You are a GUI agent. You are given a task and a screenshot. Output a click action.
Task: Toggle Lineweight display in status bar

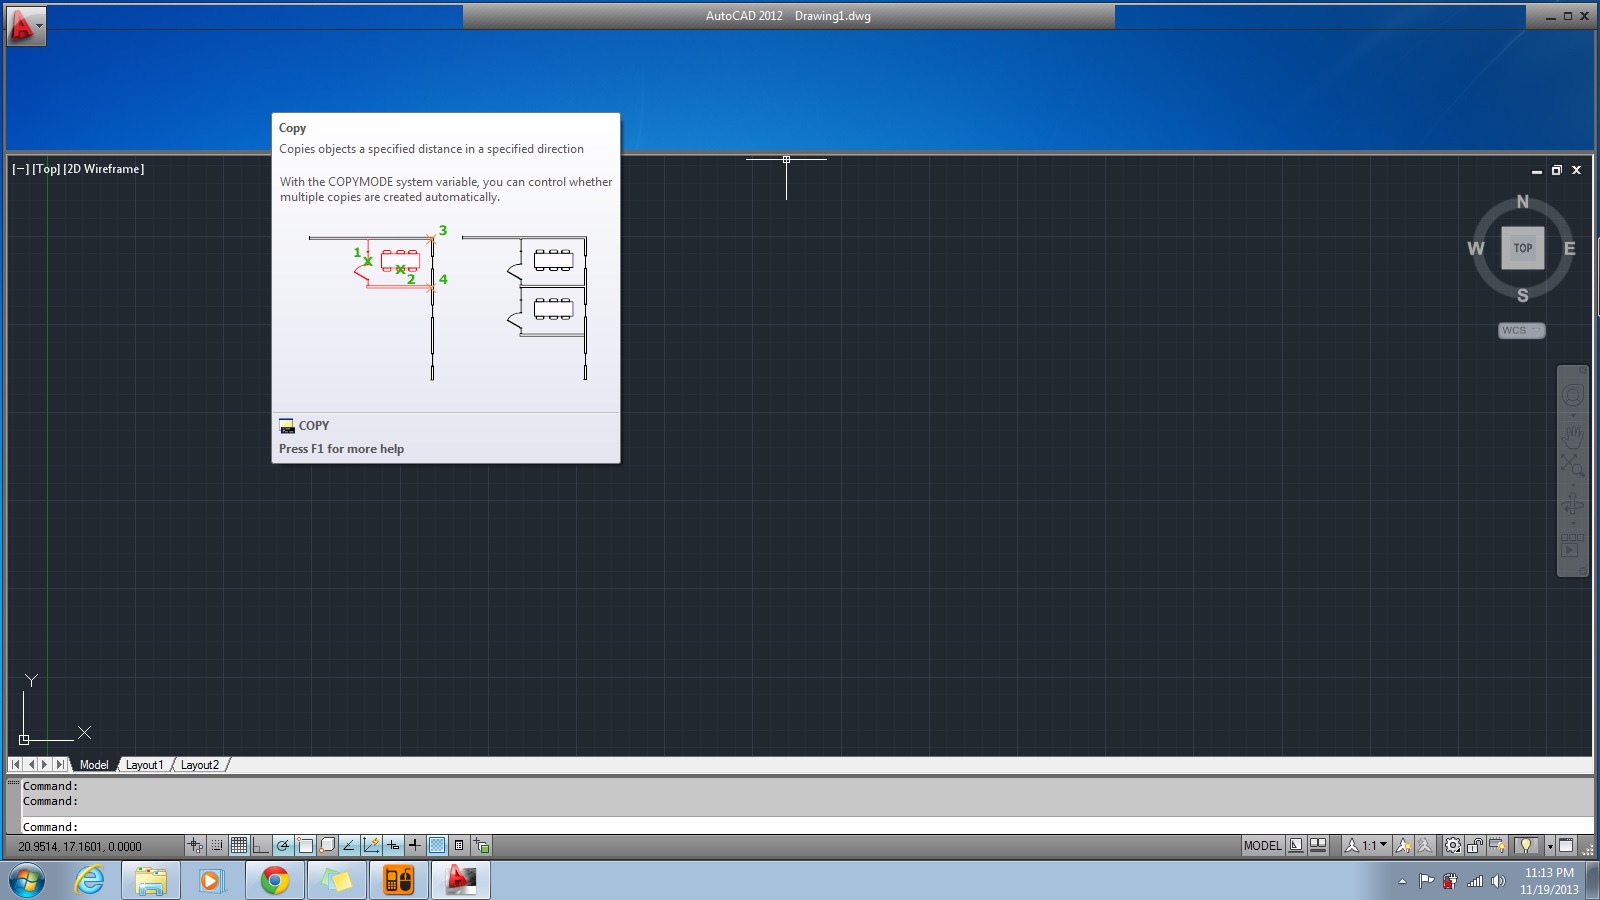click(x=415, y=845)
